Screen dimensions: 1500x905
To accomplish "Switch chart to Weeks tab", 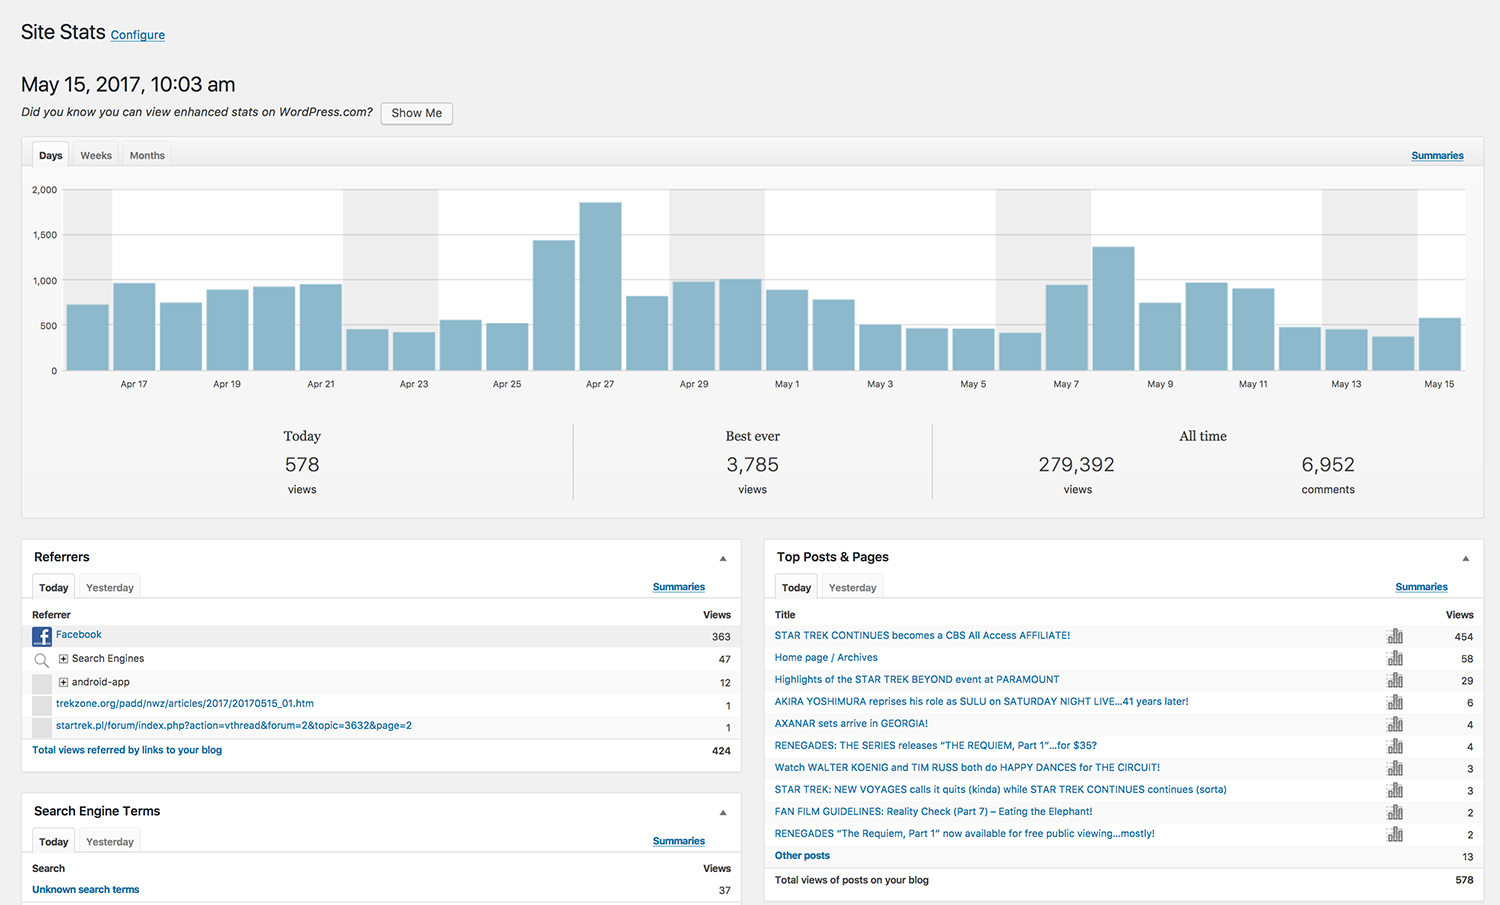I will (x=96, y=155).
